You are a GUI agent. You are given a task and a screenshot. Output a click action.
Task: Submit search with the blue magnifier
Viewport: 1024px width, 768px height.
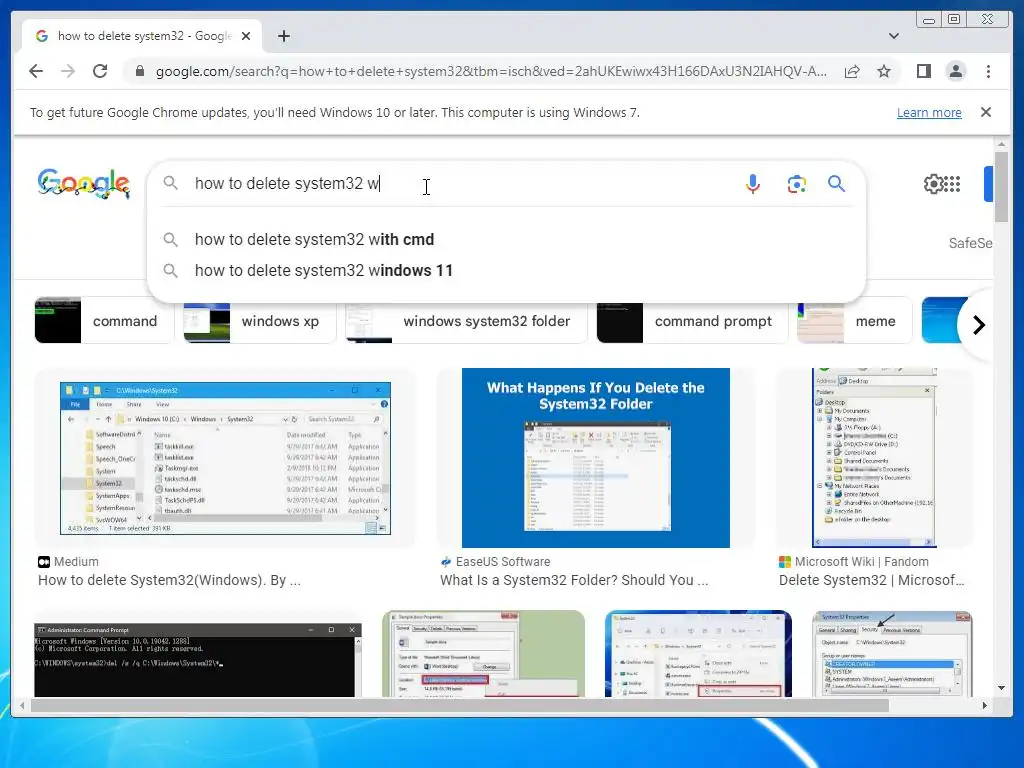coord(836,184)
